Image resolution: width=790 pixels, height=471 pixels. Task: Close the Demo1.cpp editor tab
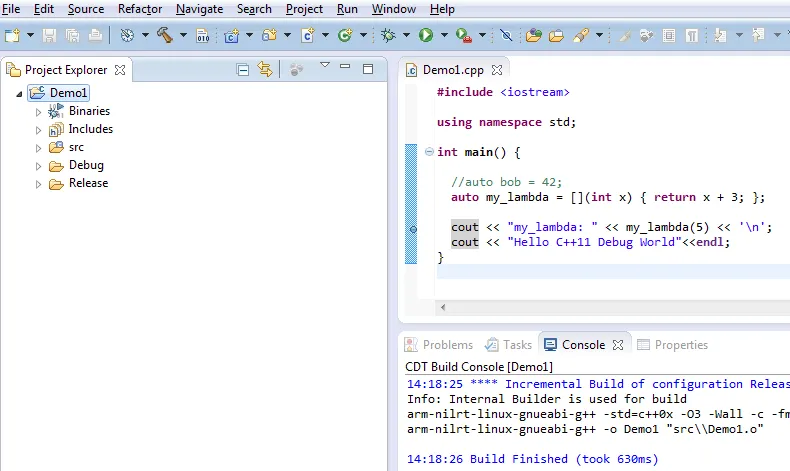(497, 70)
